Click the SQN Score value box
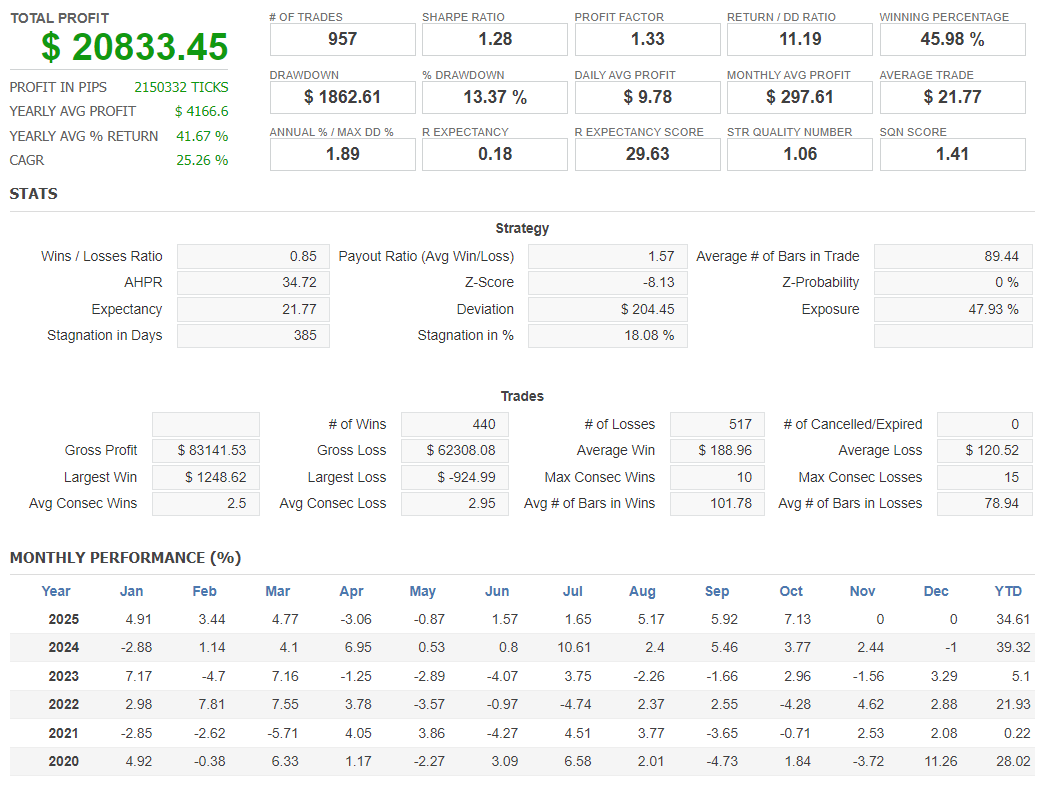Viewport: 1047px width, 787px height. (x=952, y=154)
